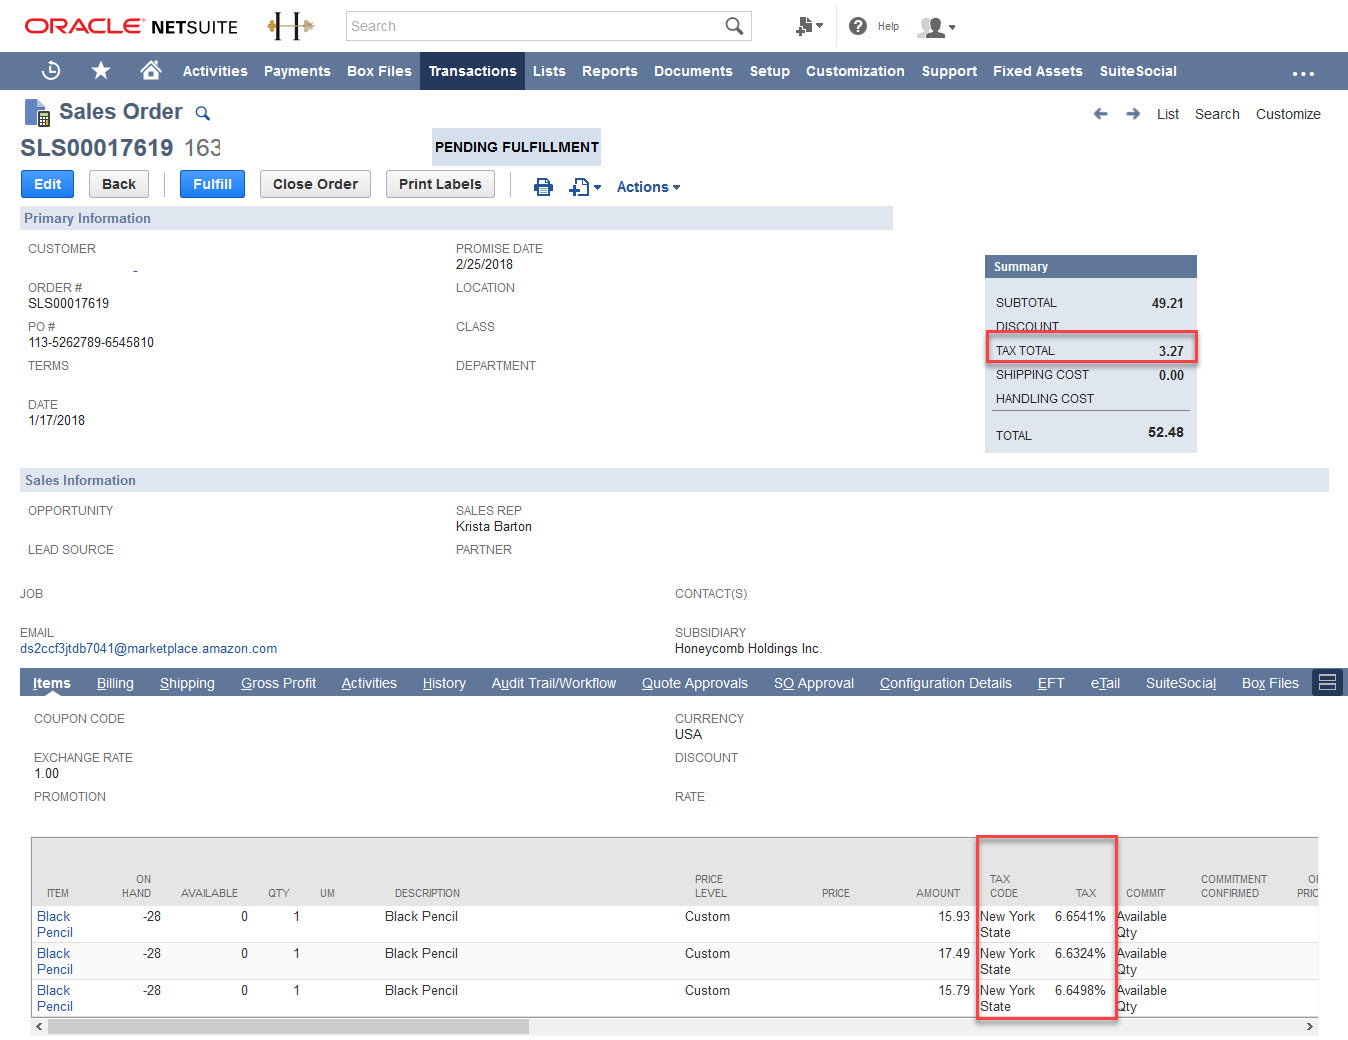Image resolution: width=1348 pixels, height=1040 pixels.
Task: Click the Edit button
Action: tap(47, 184)
